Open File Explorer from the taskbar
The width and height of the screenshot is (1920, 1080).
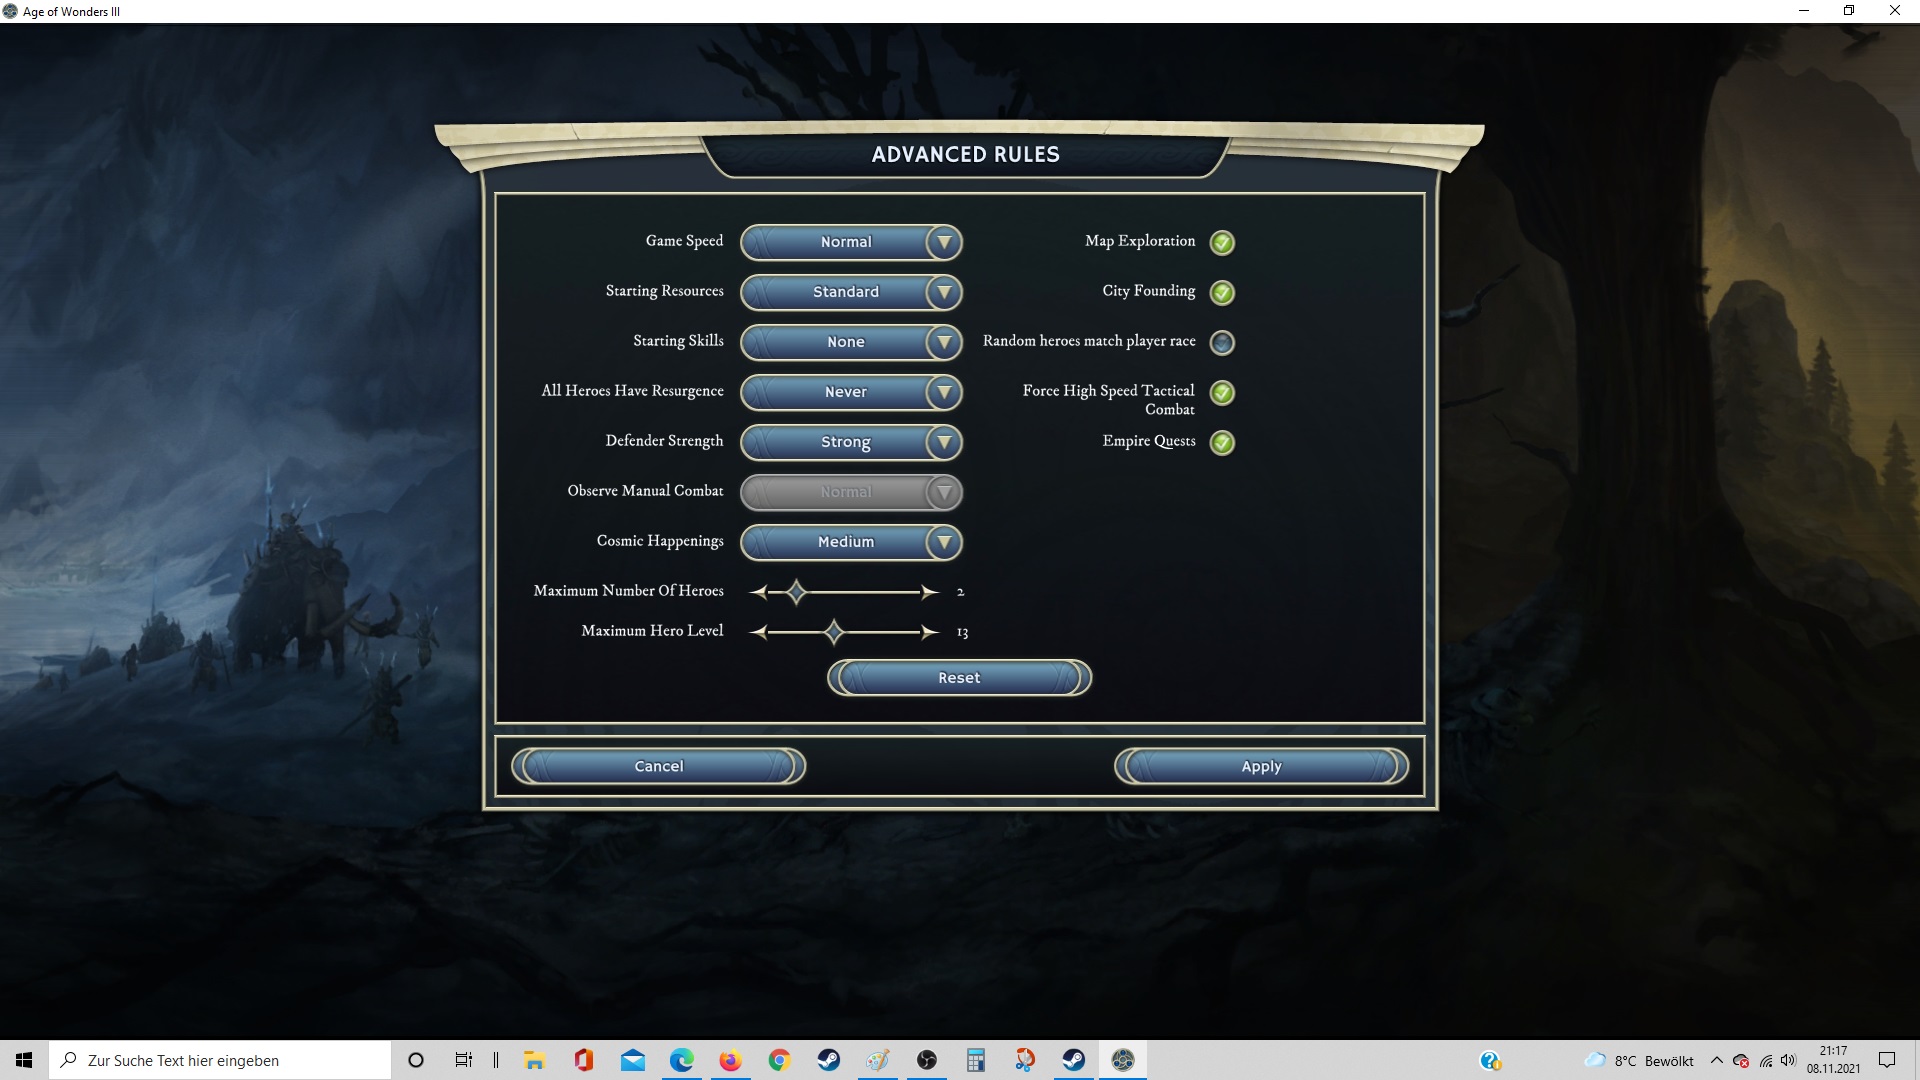(x=534, y=1060)
